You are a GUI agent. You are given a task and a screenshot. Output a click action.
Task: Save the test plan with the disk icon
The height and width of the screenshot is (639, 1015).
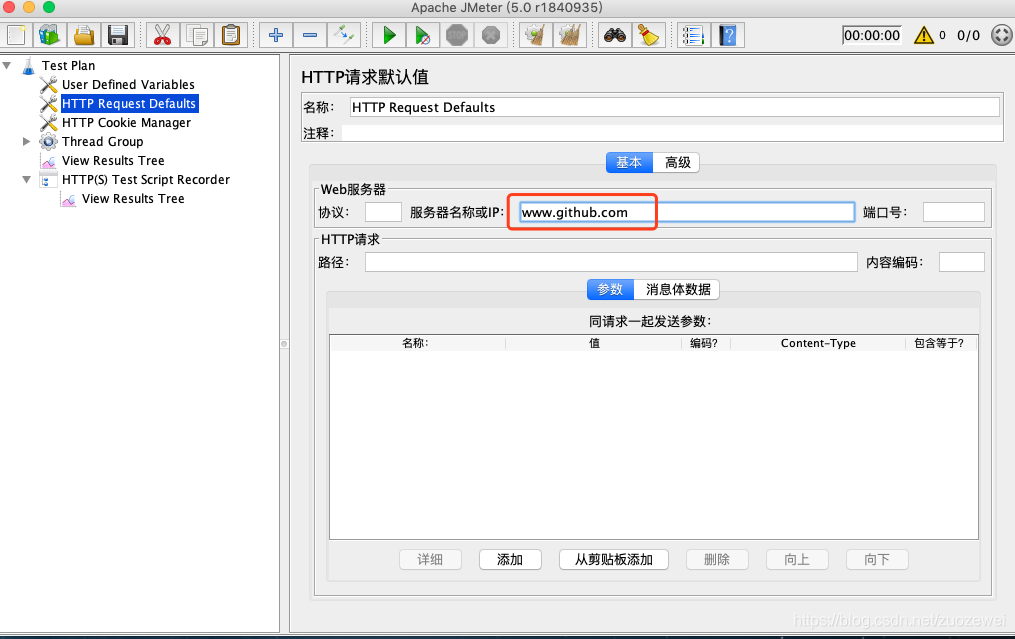[118, 35]
